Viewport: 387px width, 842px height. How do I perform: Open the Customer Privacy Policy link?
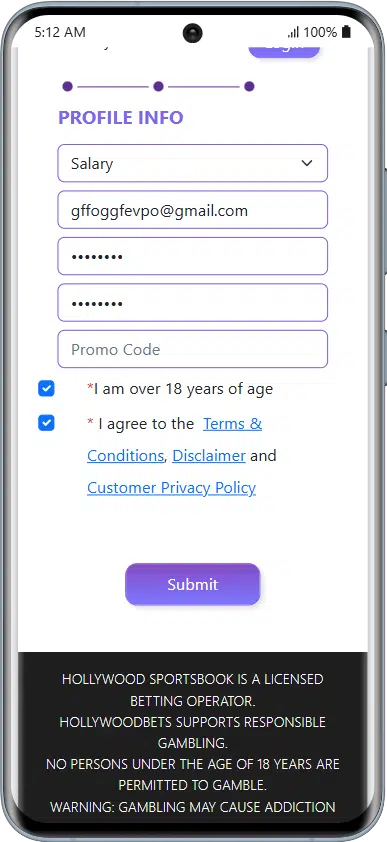pos(171,488)
